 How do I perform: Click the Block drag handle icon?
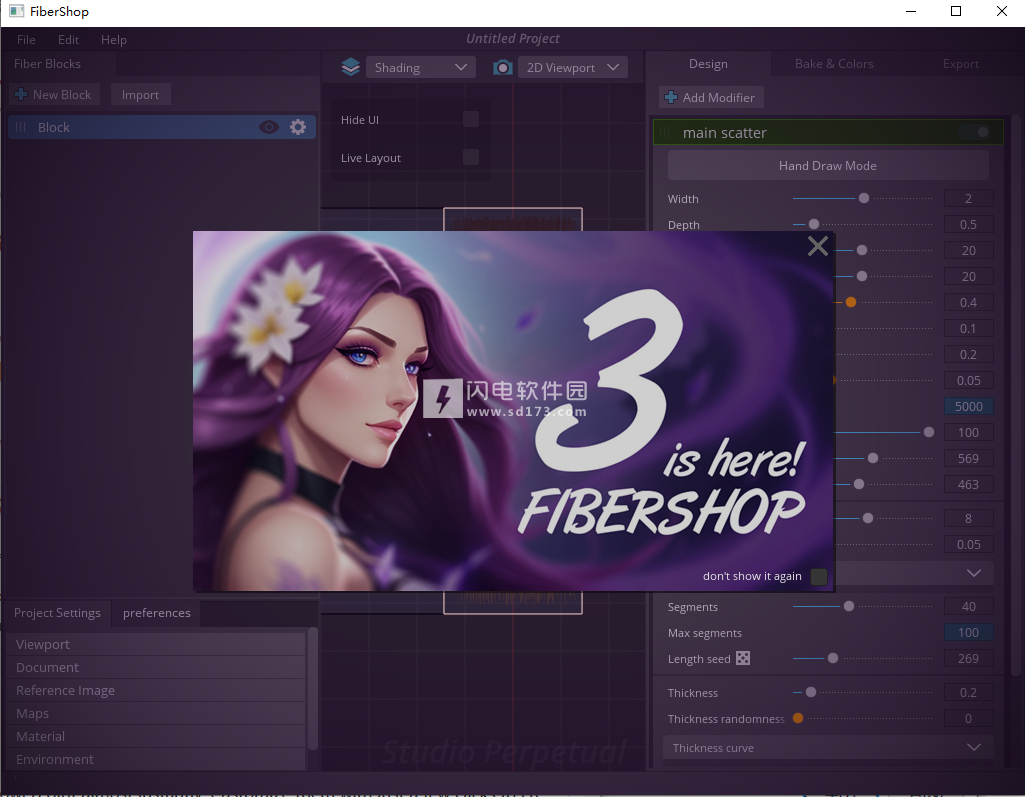click(x=20, y=127)
